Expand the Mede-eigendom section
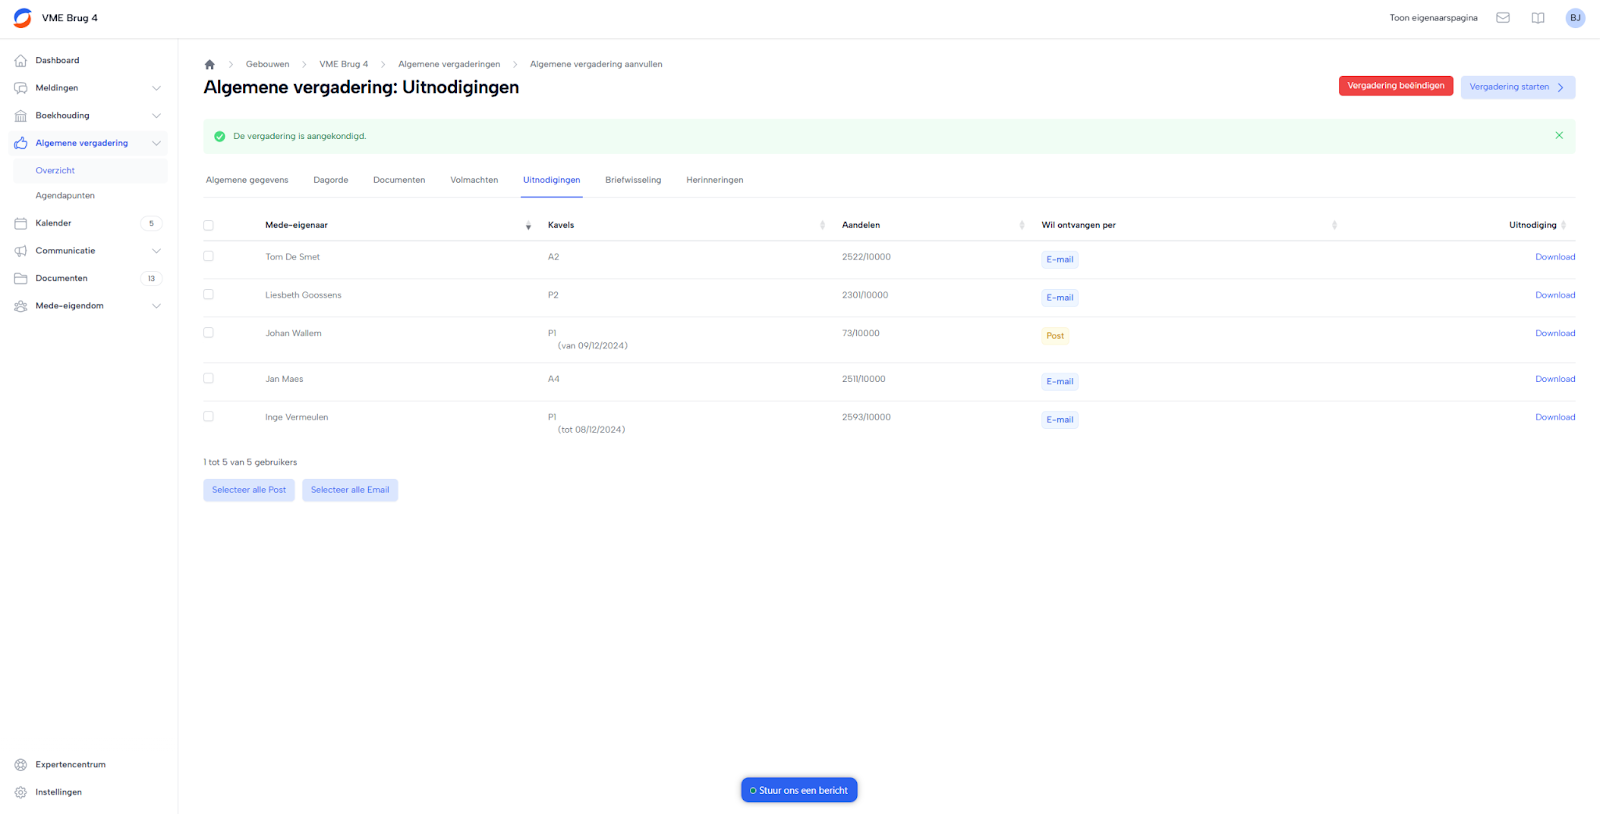 [156, 306]
